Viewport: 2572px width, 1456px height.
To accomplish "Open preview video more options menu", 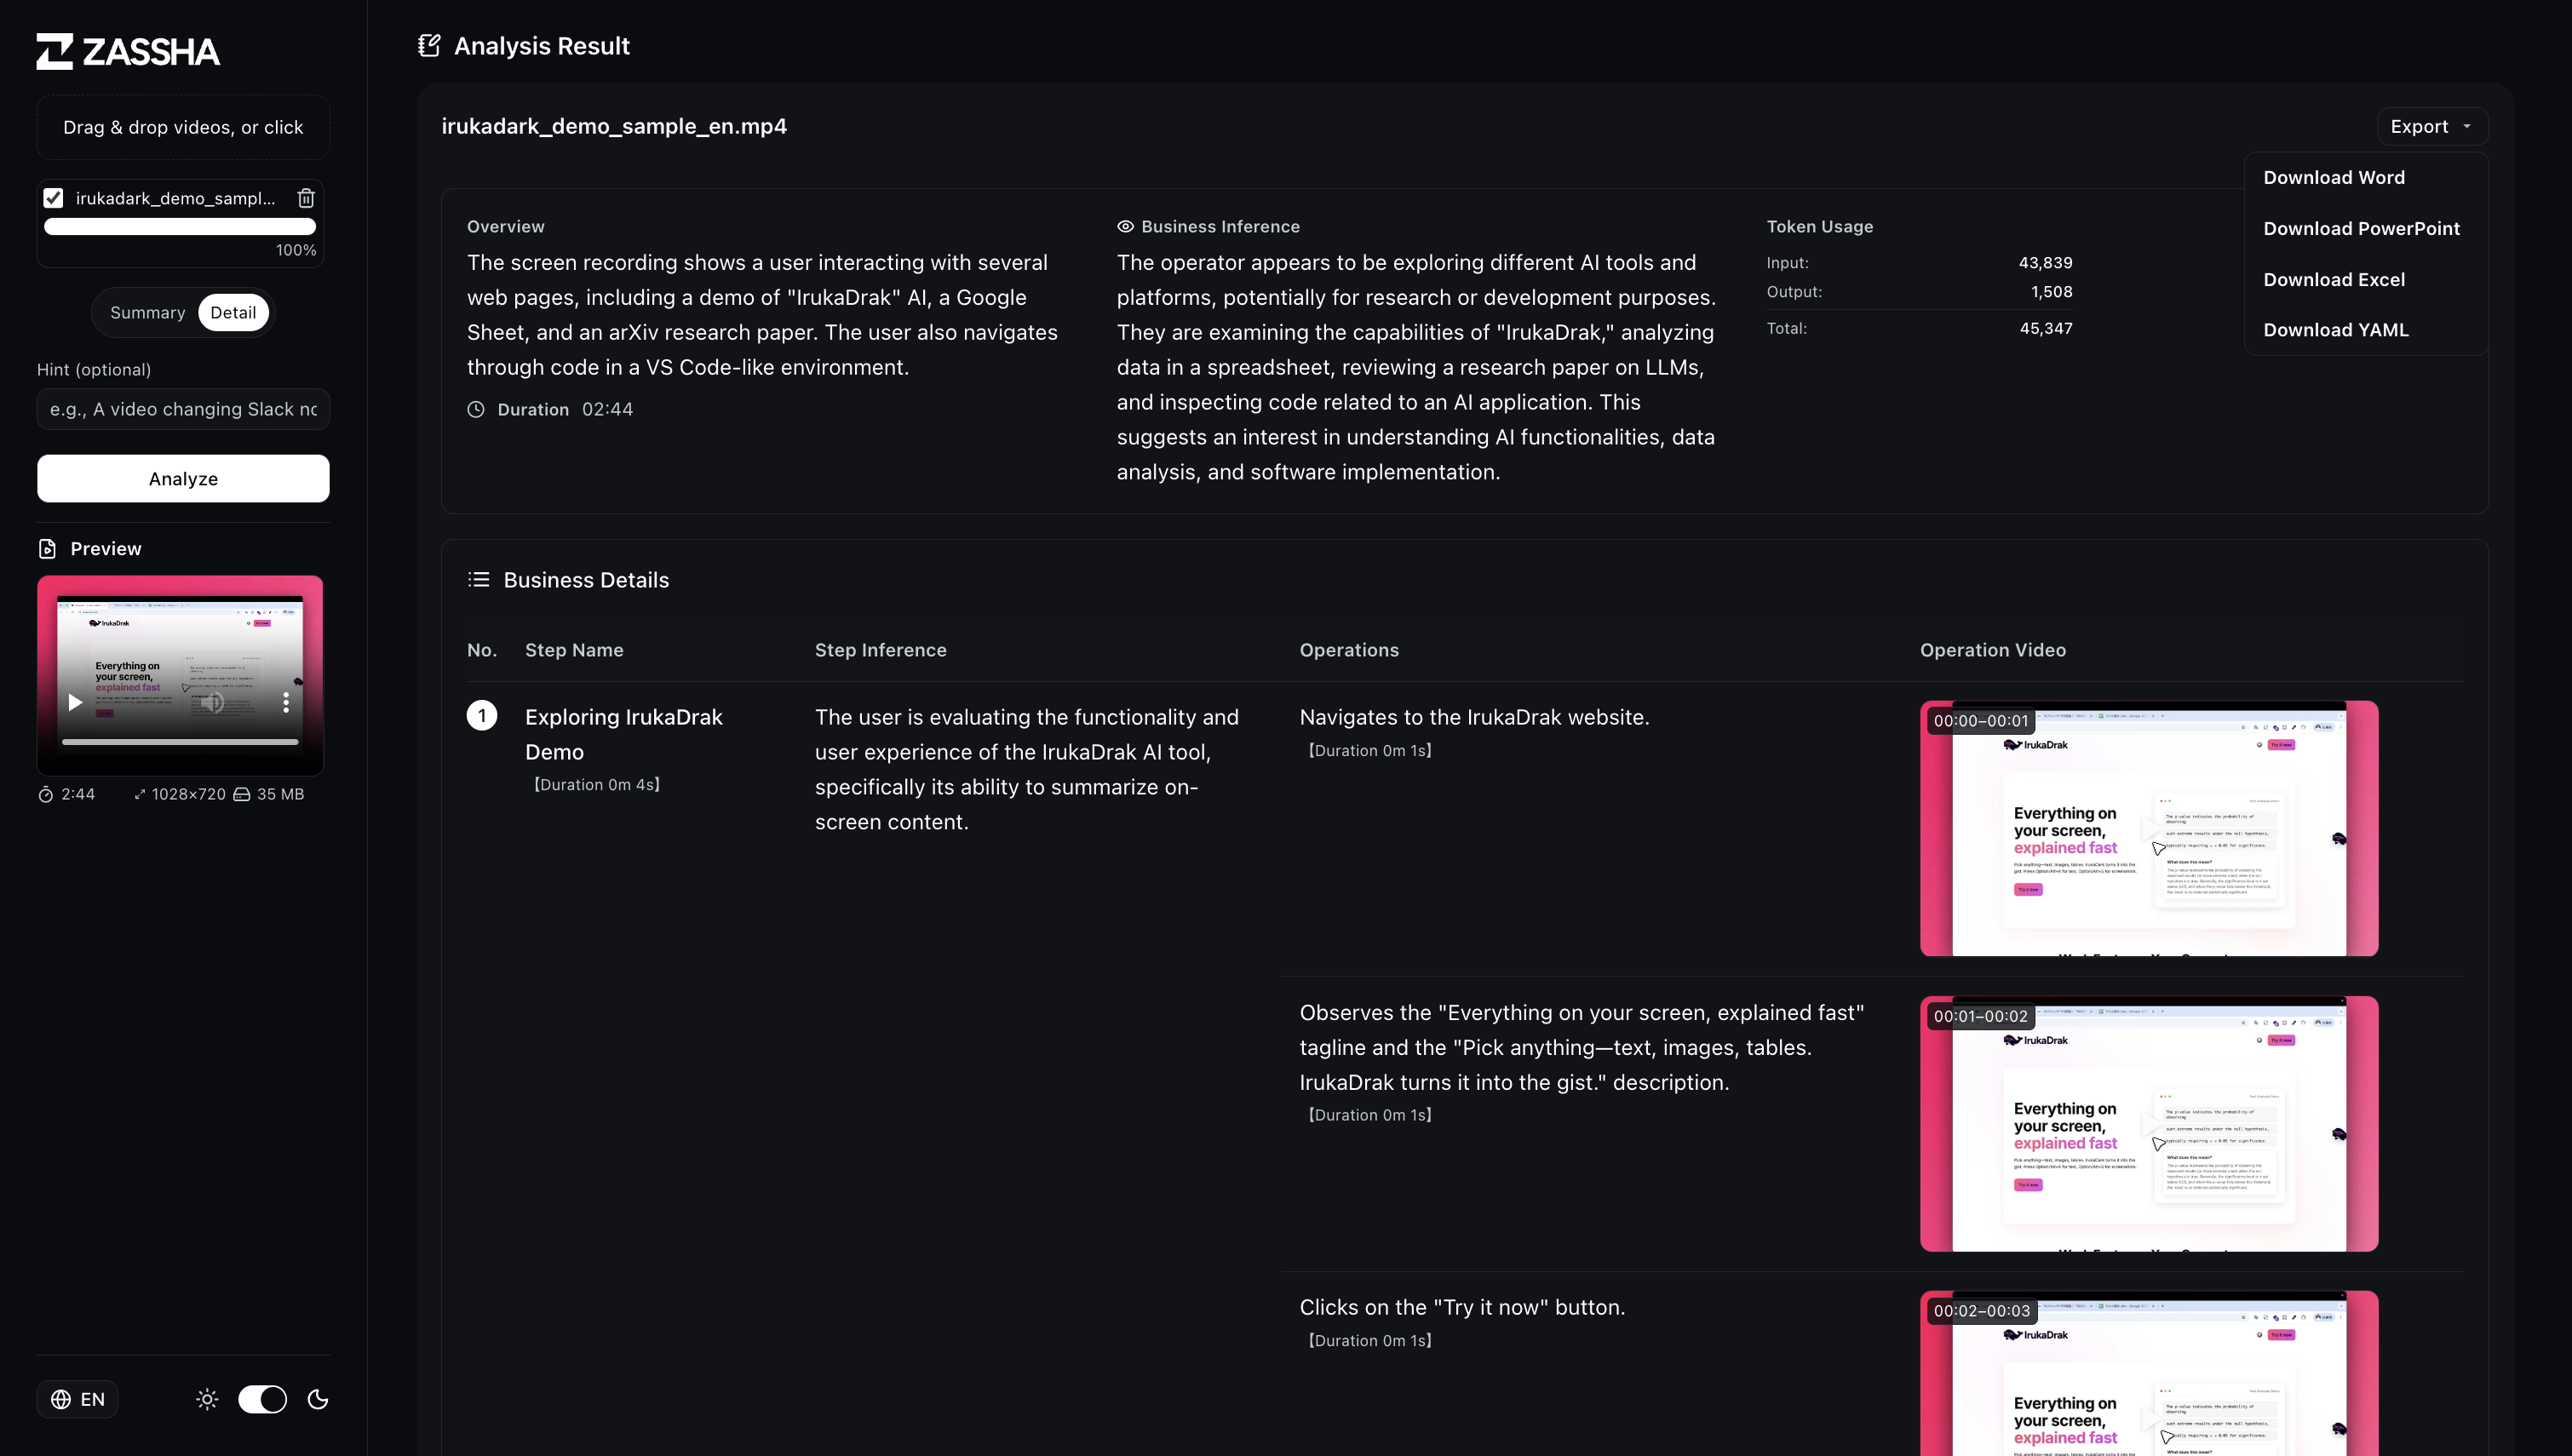I will (286, 702).
